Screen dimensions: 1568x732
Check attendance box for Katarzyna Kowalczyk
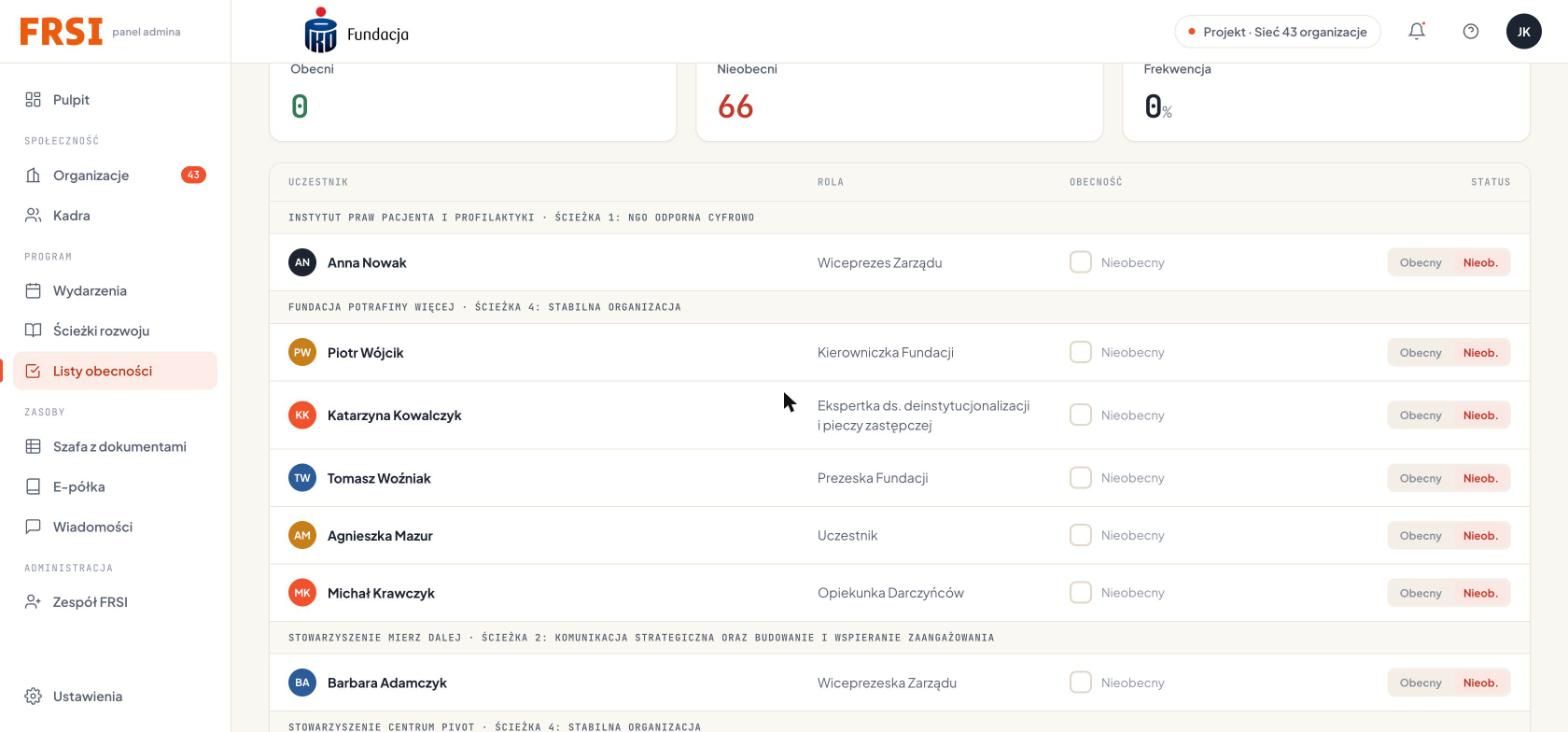pos(1080,415)
